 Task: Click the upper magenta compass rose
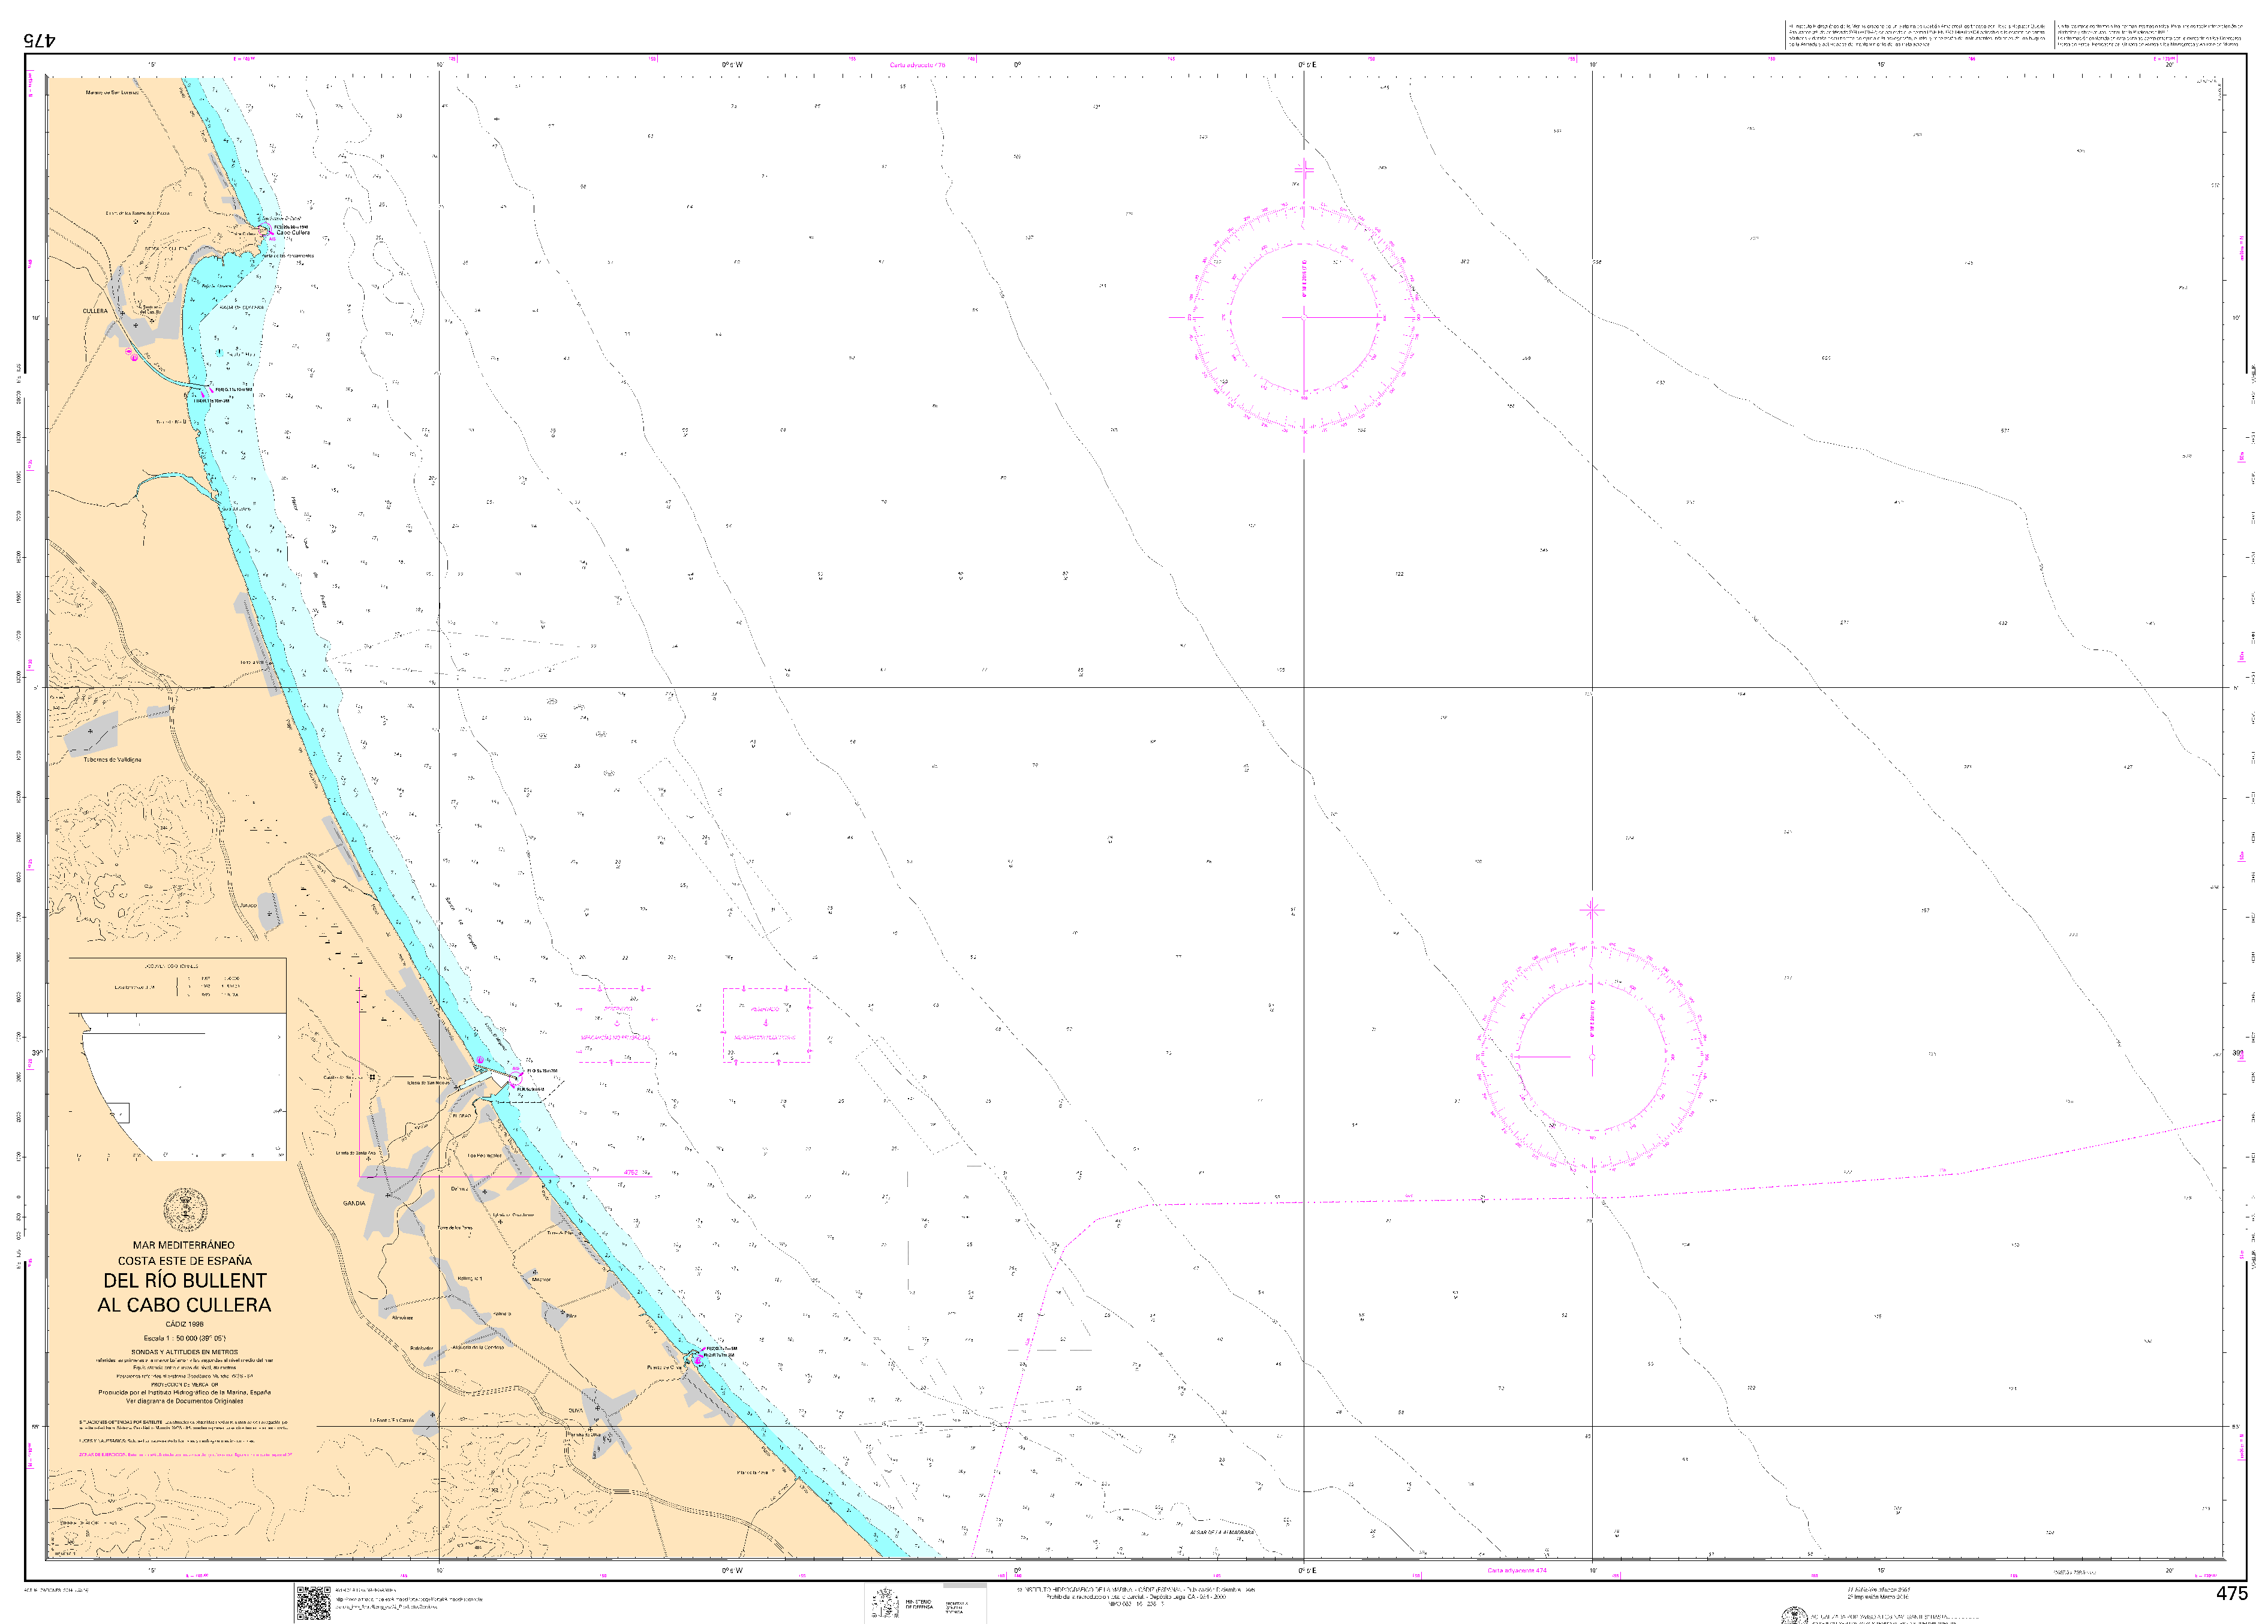pyautogui.click(x=1303, y=318)
